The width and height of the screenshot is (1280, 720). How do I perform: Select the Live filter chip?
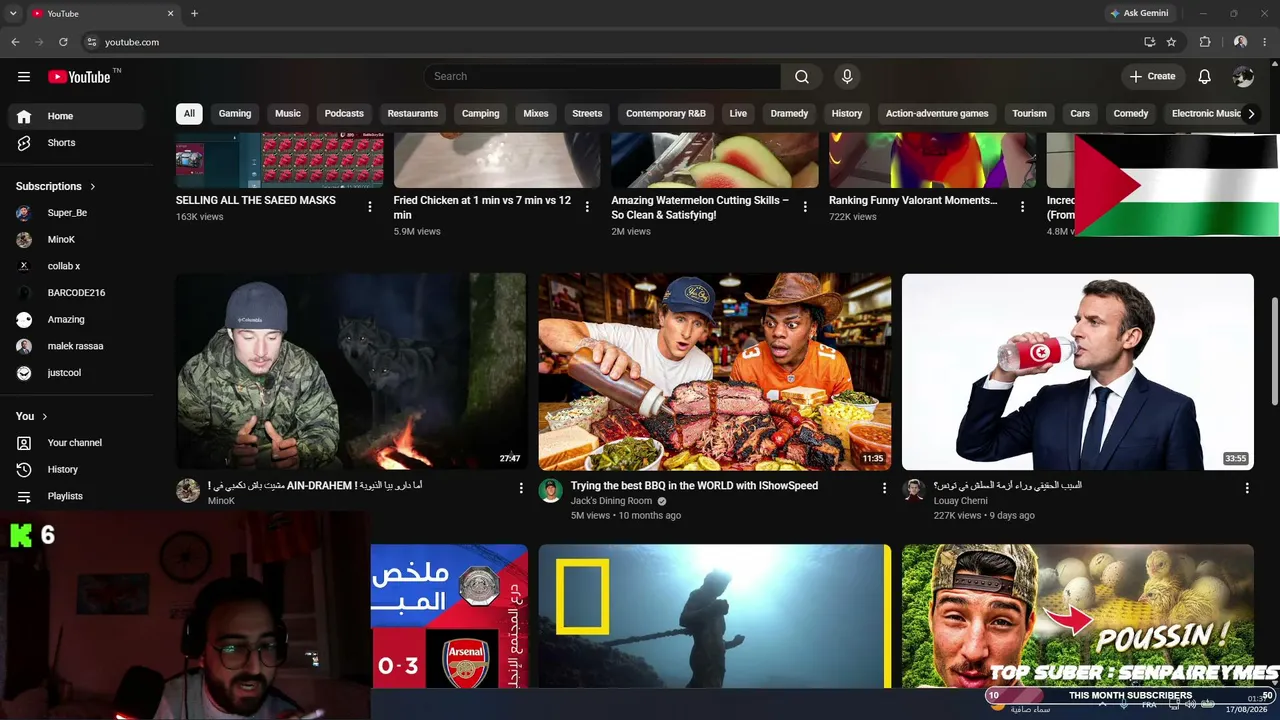[x=738, y=114]
